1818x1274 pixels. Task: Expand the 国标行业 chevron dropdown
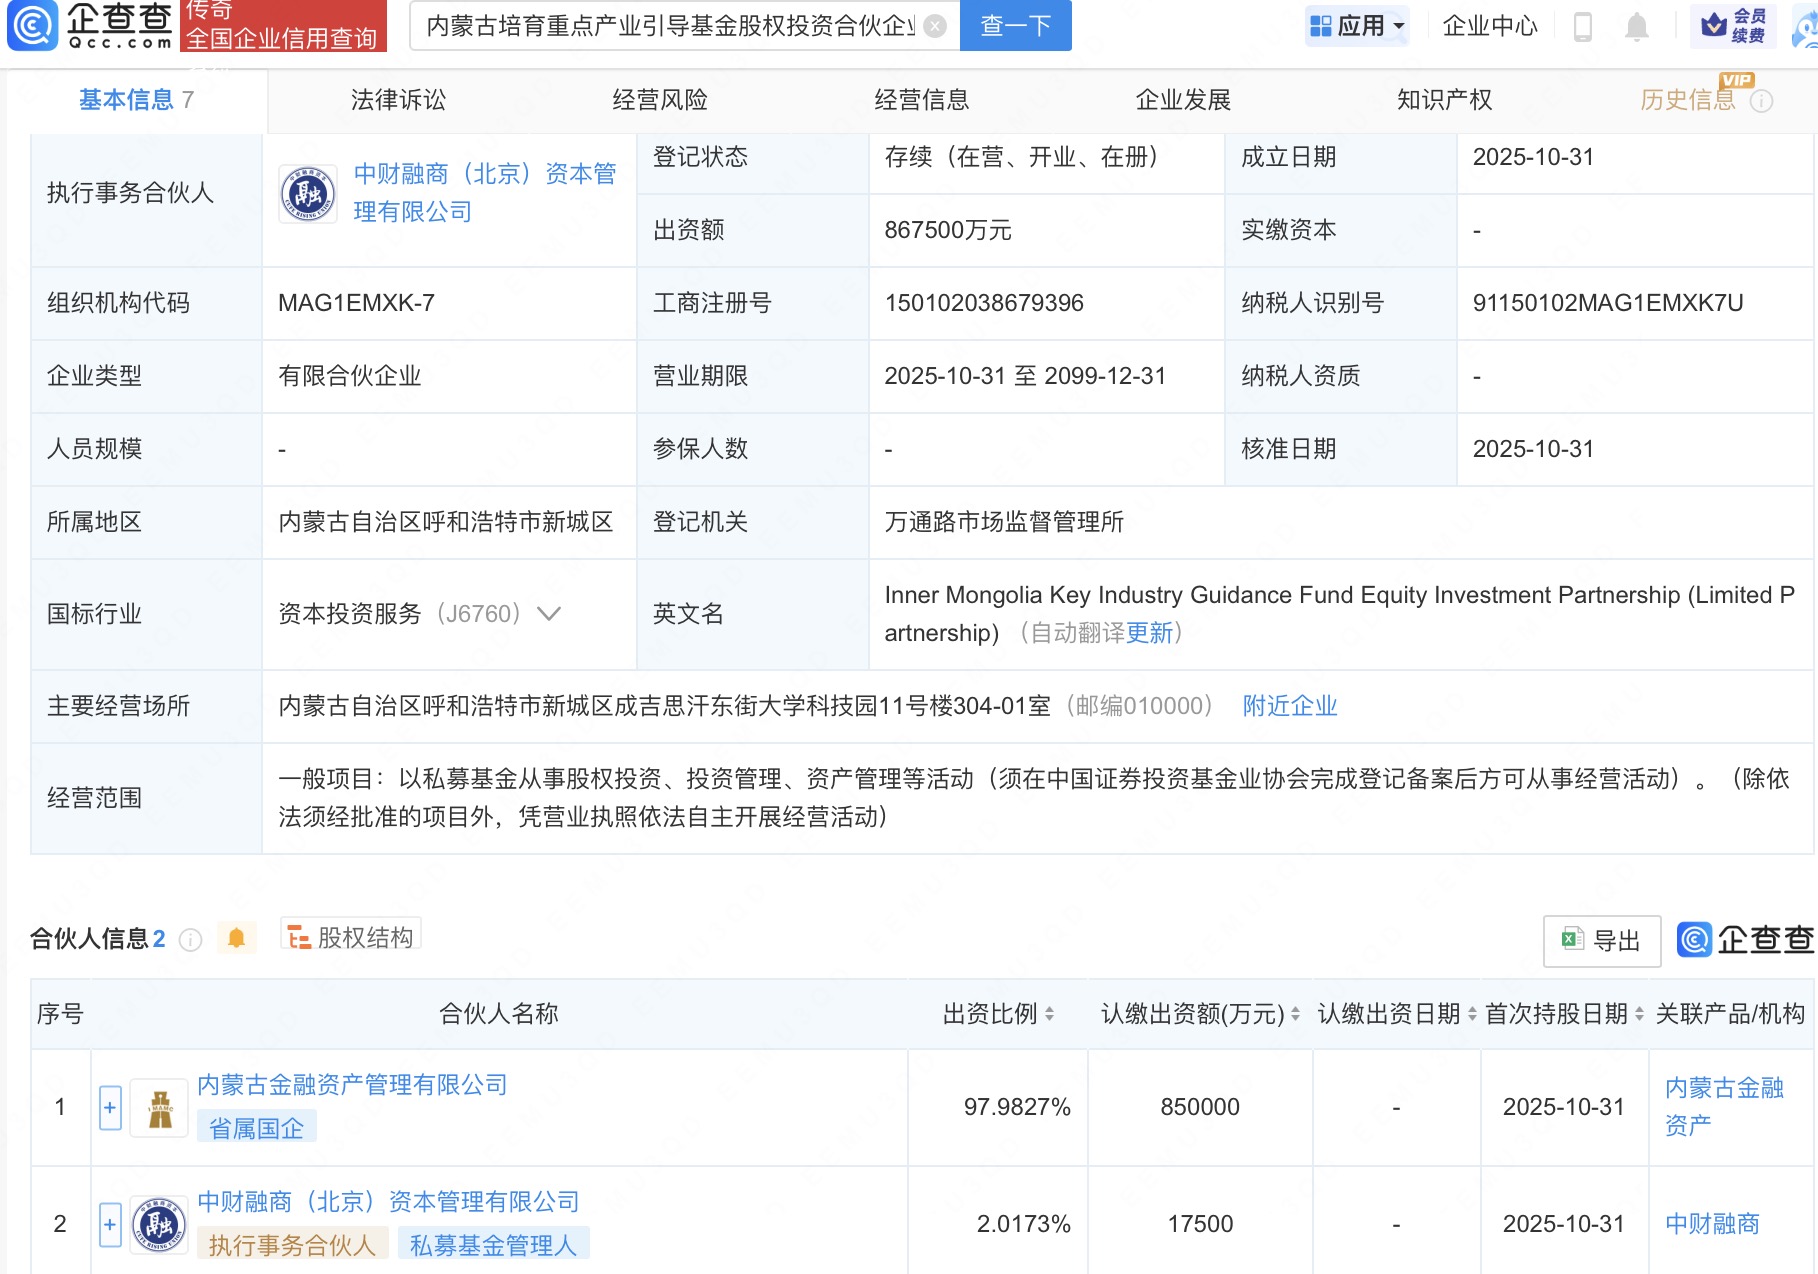coord(549,613)
